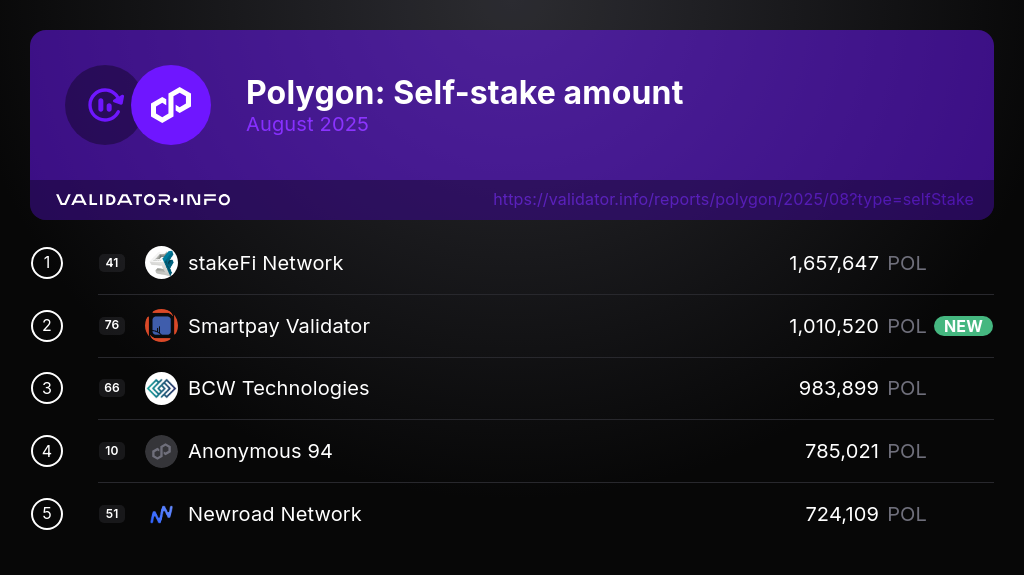The width and height of the screenshot is (1024, 575).
Task: Click the Newroad Network logo icon
Action: 161,514
